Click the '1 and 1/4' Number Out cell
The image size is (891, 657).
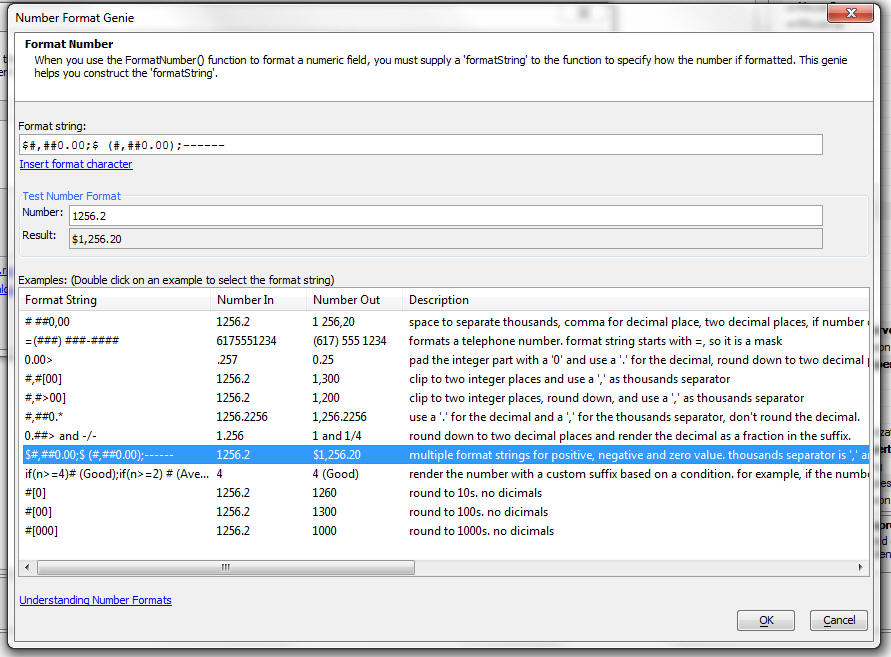[x=336, y=436]
